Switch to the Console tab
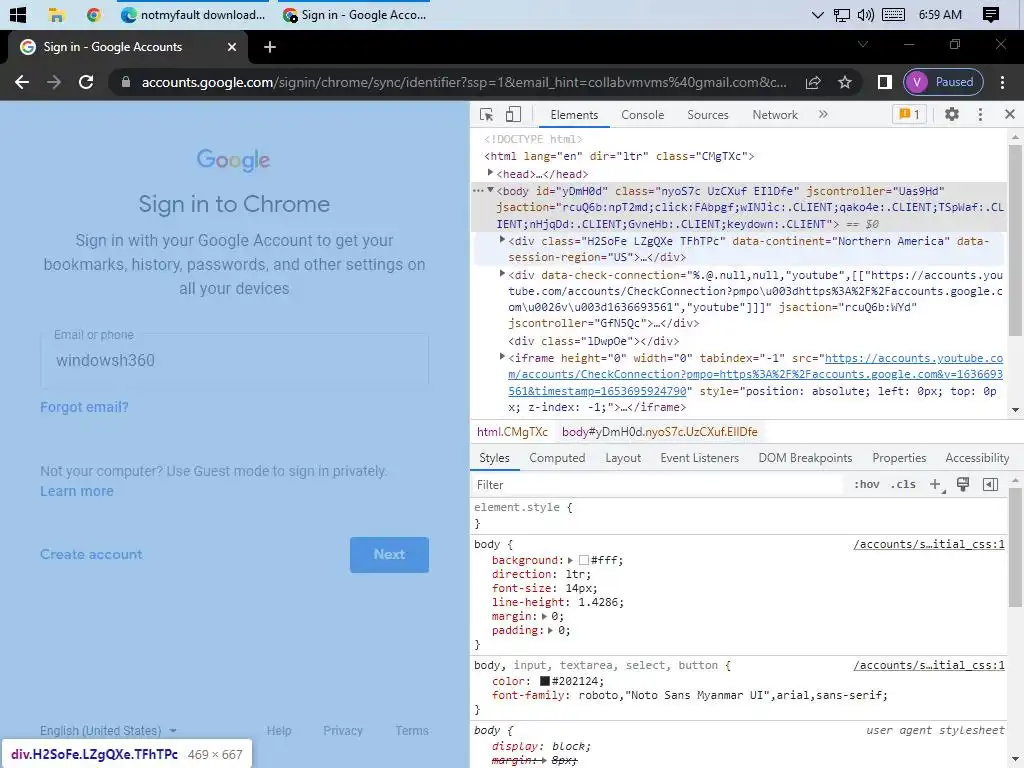Image resolution: width=1024 pixels, height=768 pixels. pos(643,115)
